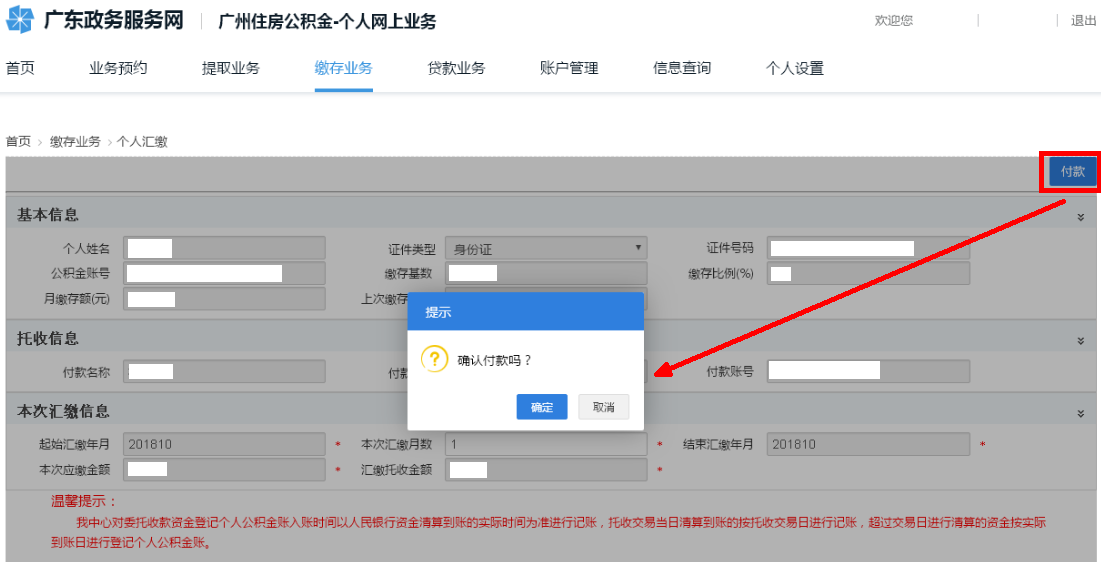1101x562 pixels.
Task: Open the 账户管理 menu
Action: tap(569, 68)
